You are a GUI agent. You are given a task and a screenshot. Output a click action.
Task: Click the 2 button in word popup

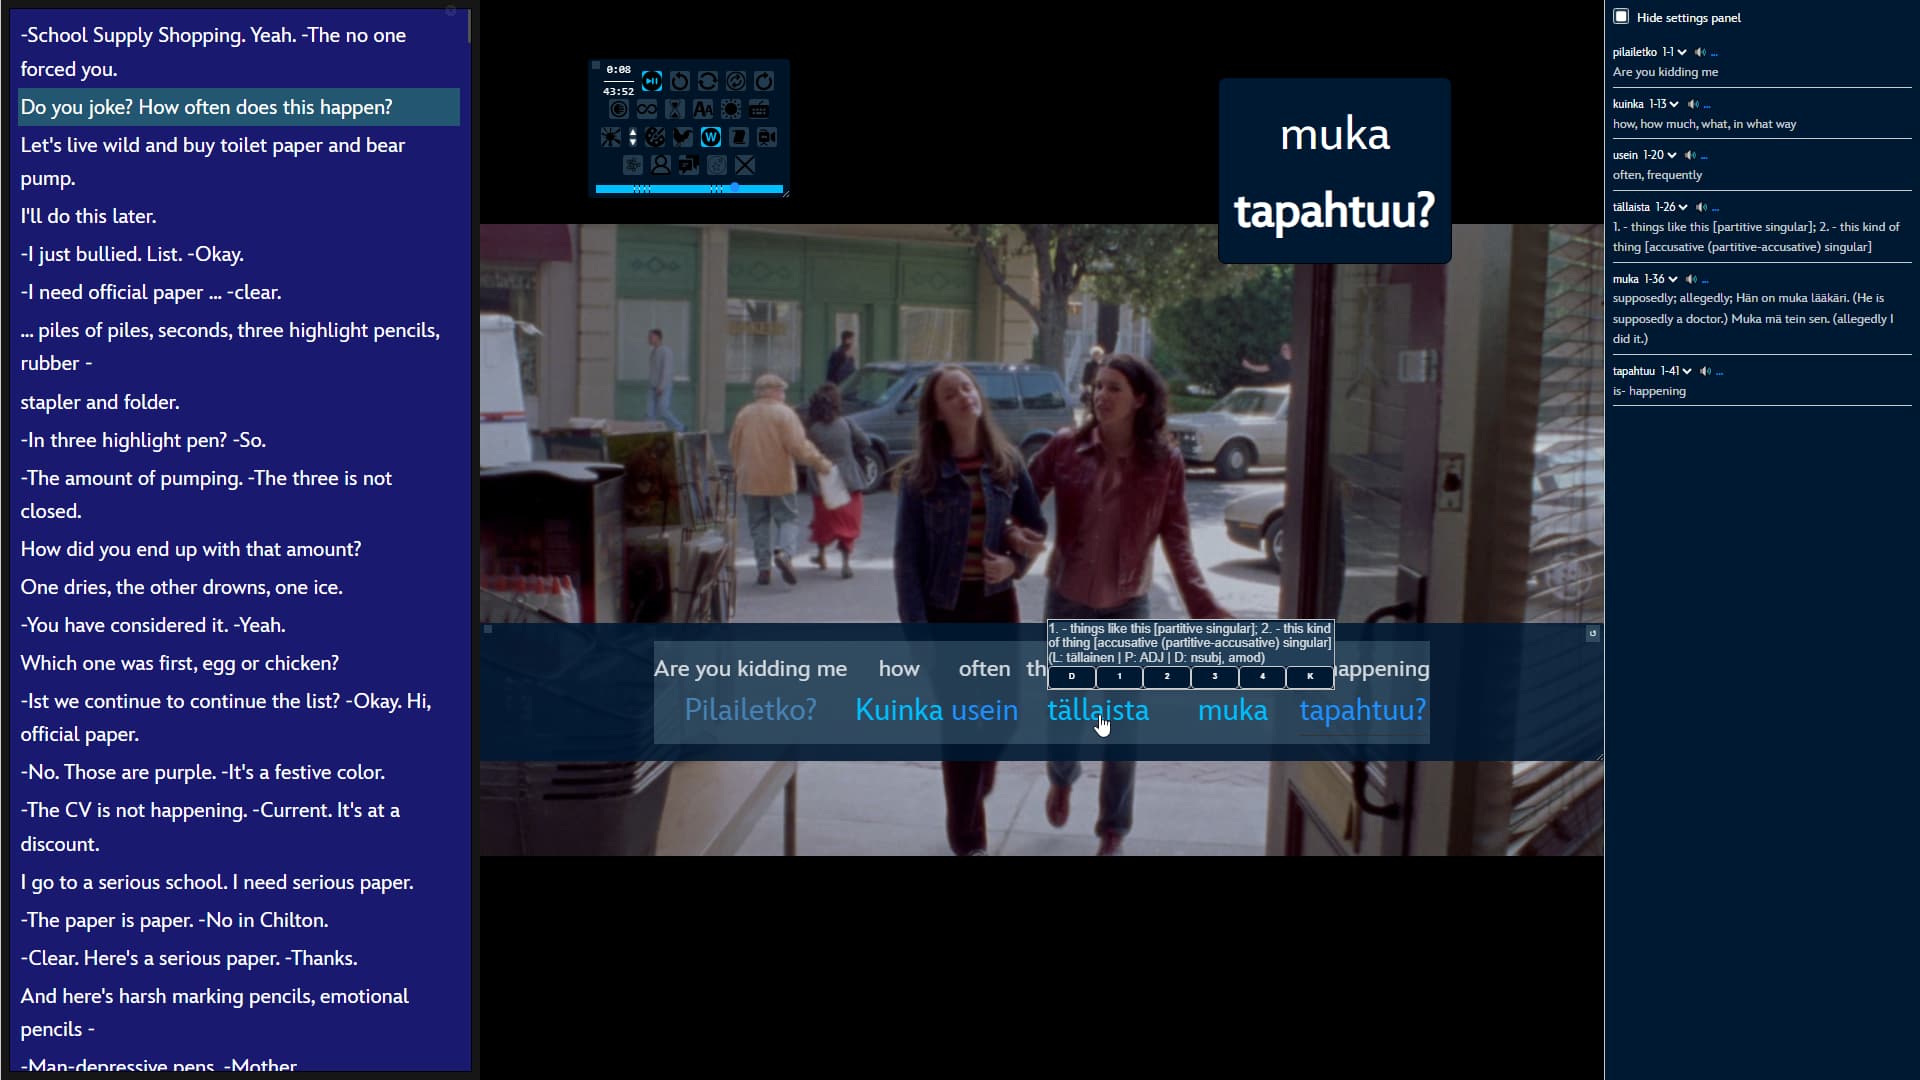pos(1167,677)
